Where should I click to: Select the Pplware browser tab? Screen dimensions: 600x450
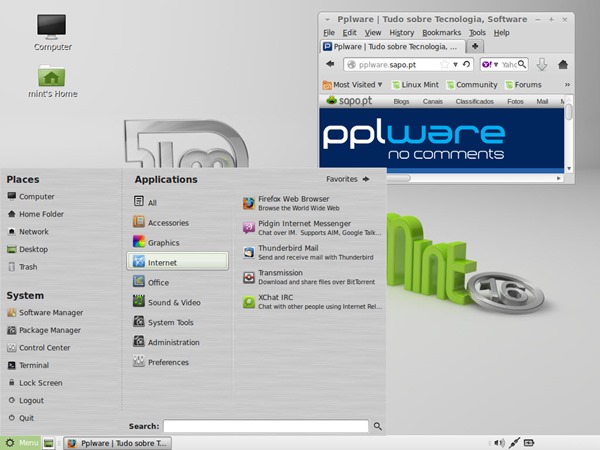393,47
